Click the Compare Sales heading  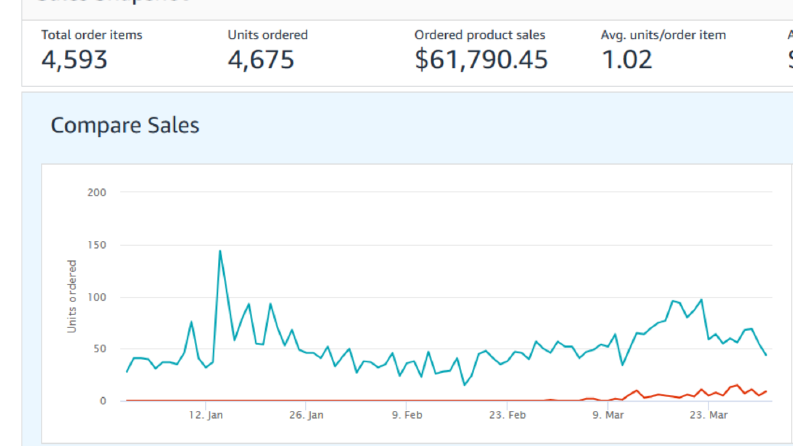(125, 125)
